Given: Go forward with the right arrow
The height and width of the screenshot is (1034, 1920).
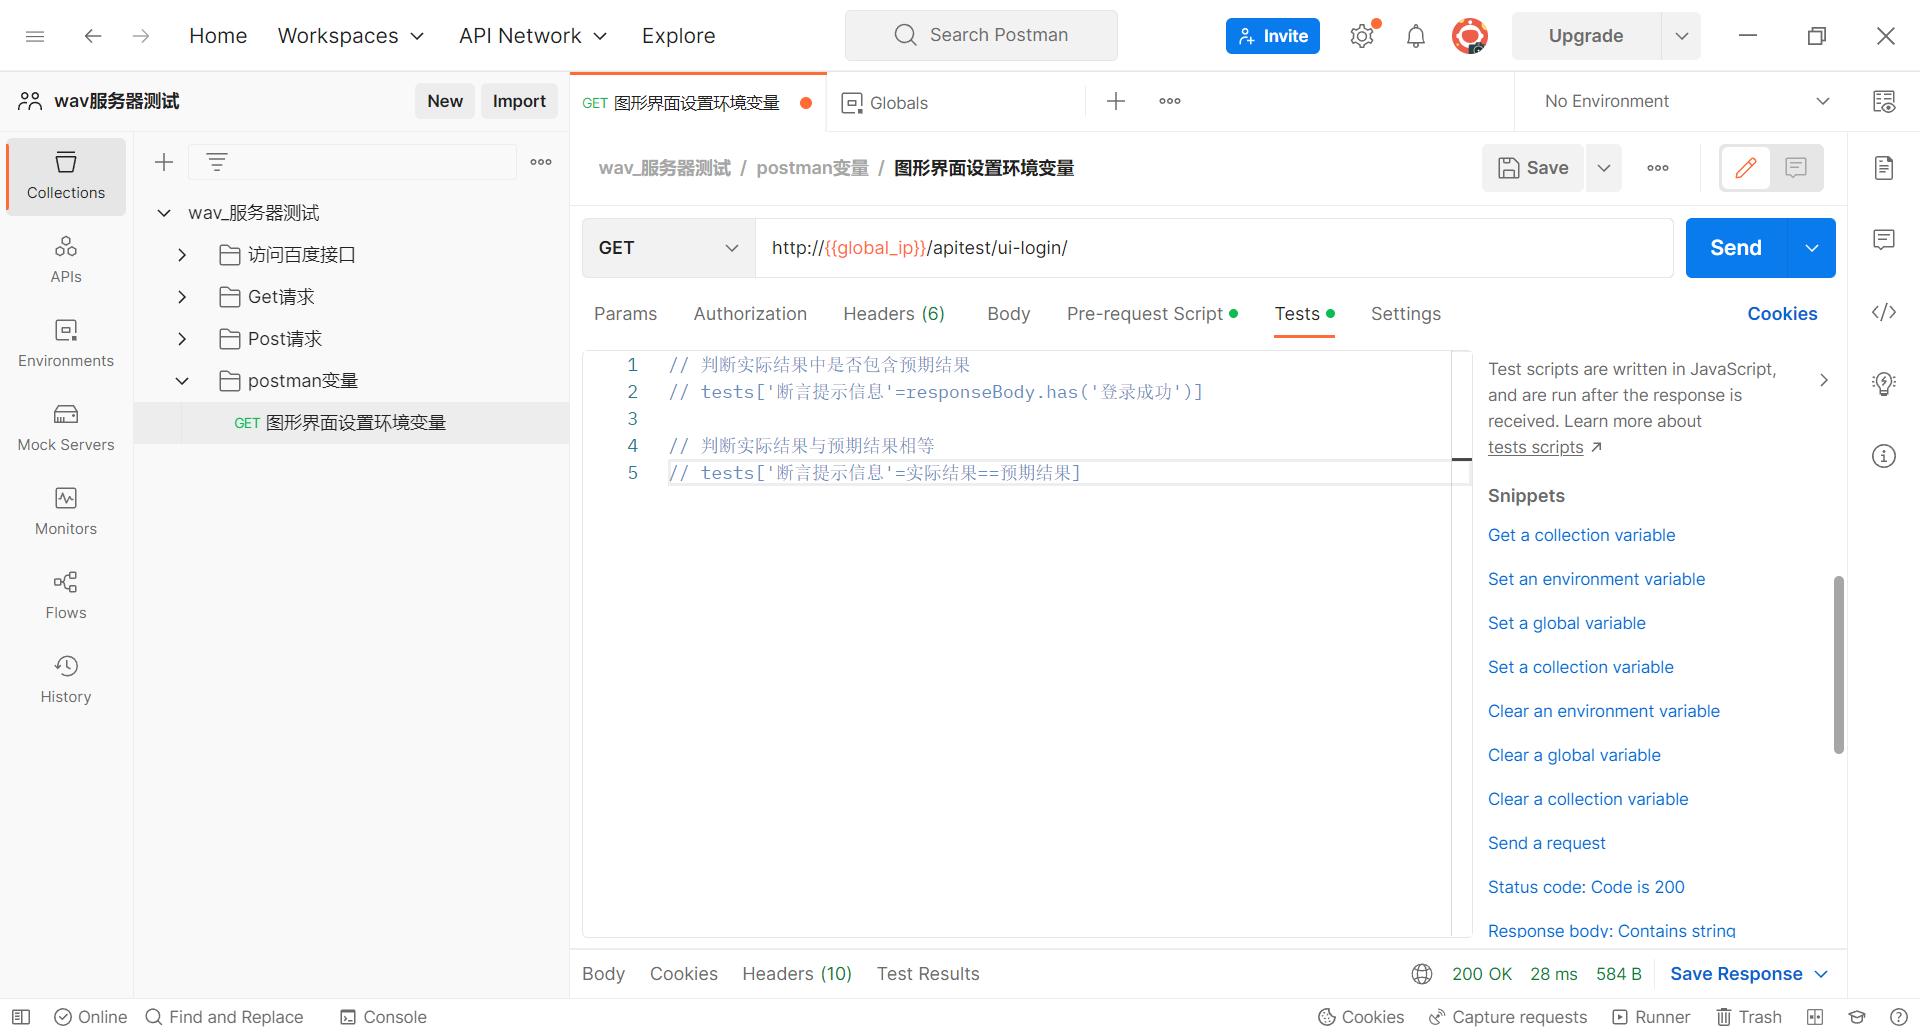Looking at the screenshot, I should pyautogui.click(x=141, y=36).
